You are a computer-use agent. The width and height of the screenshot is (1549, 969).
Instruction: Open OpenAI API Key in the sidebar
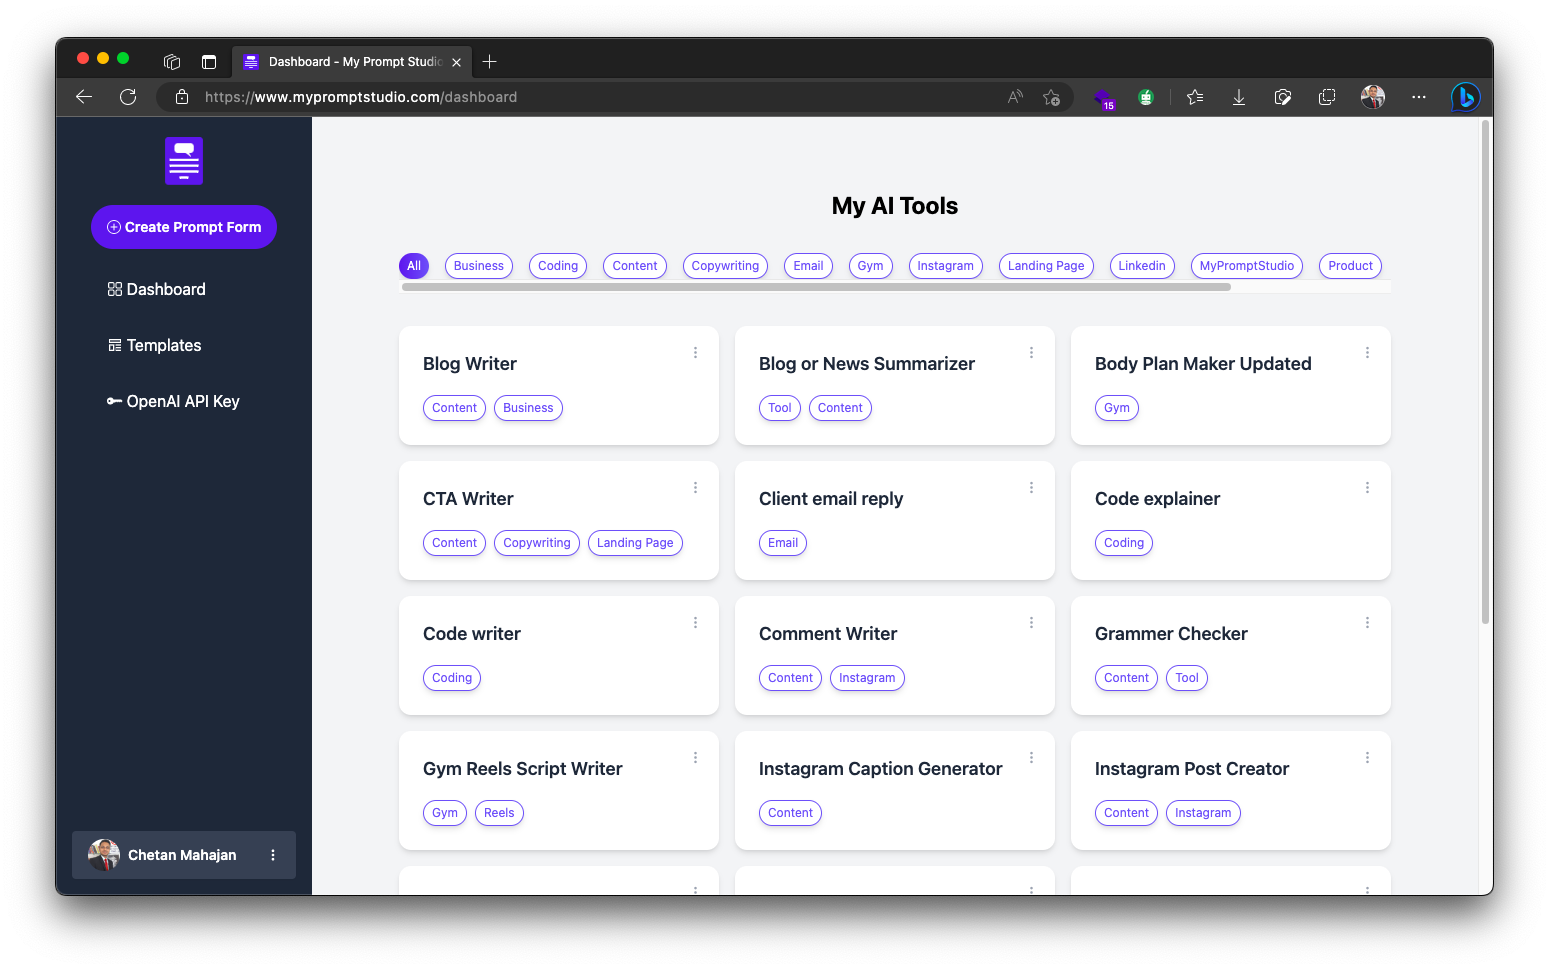(173, 401)
